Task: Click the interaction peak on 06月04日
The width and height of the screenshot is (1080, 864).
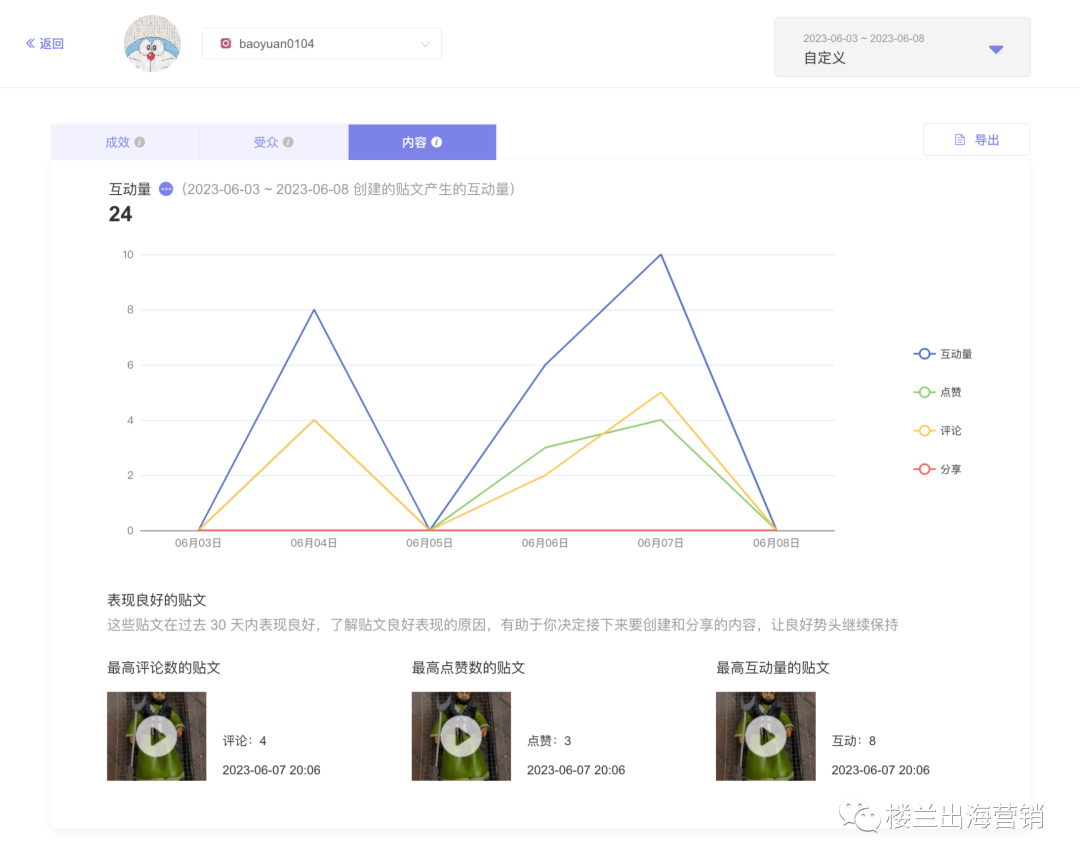Action: (x=314, y=310)
